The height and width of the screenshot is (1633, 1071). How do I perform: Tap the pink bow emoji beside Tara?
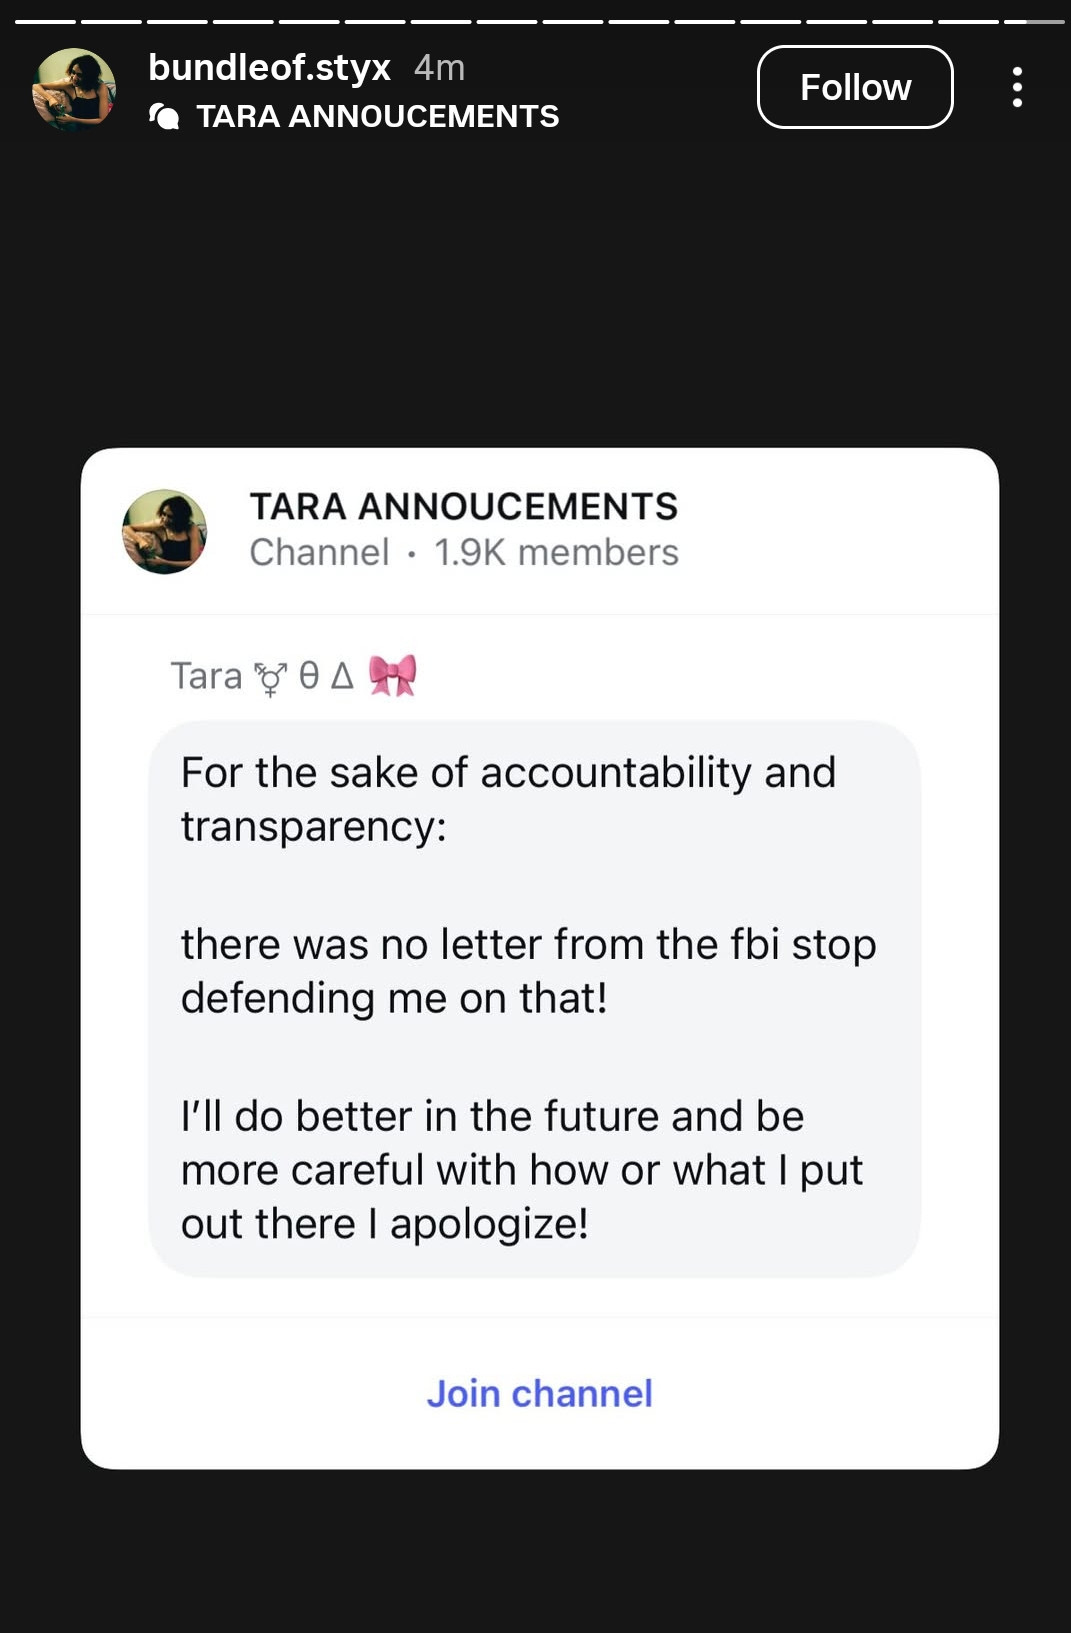[x=392, y=676]
